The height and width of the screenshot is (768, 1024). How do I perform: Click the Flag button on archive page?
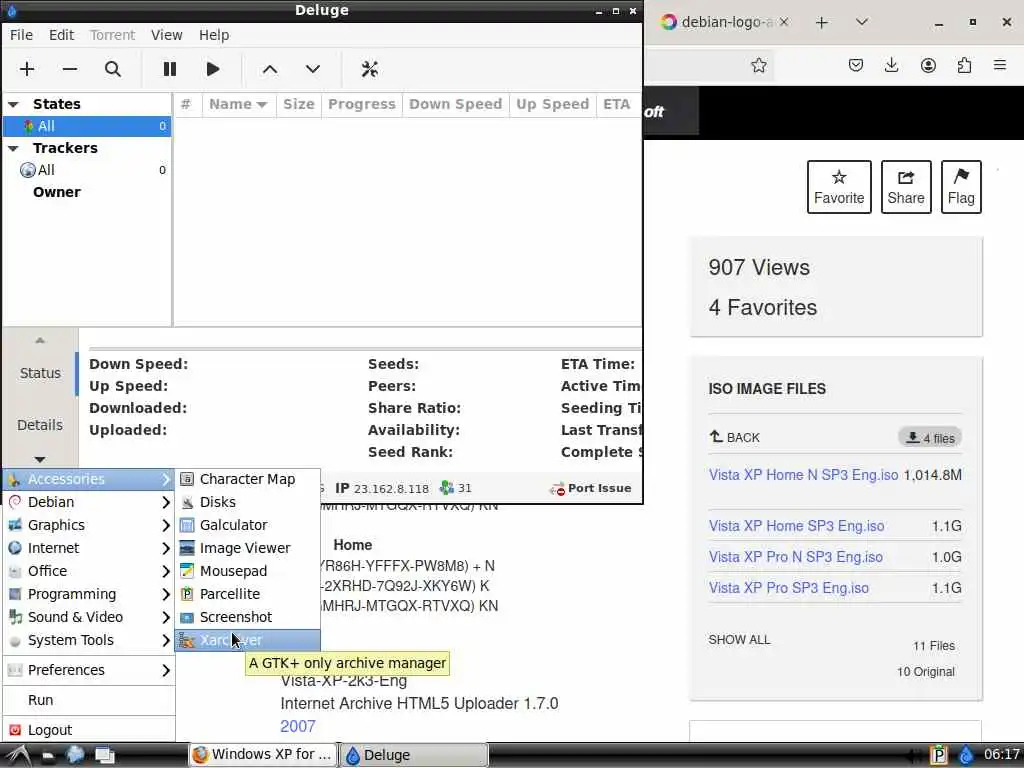click(961, 187)
